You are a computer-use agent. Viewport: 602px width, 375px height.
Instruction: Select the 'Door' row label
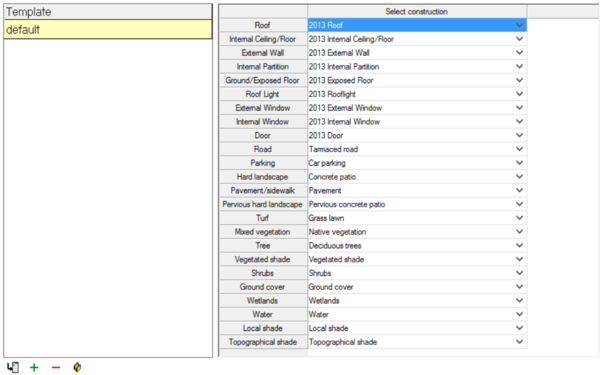click(x=263, y=135)
